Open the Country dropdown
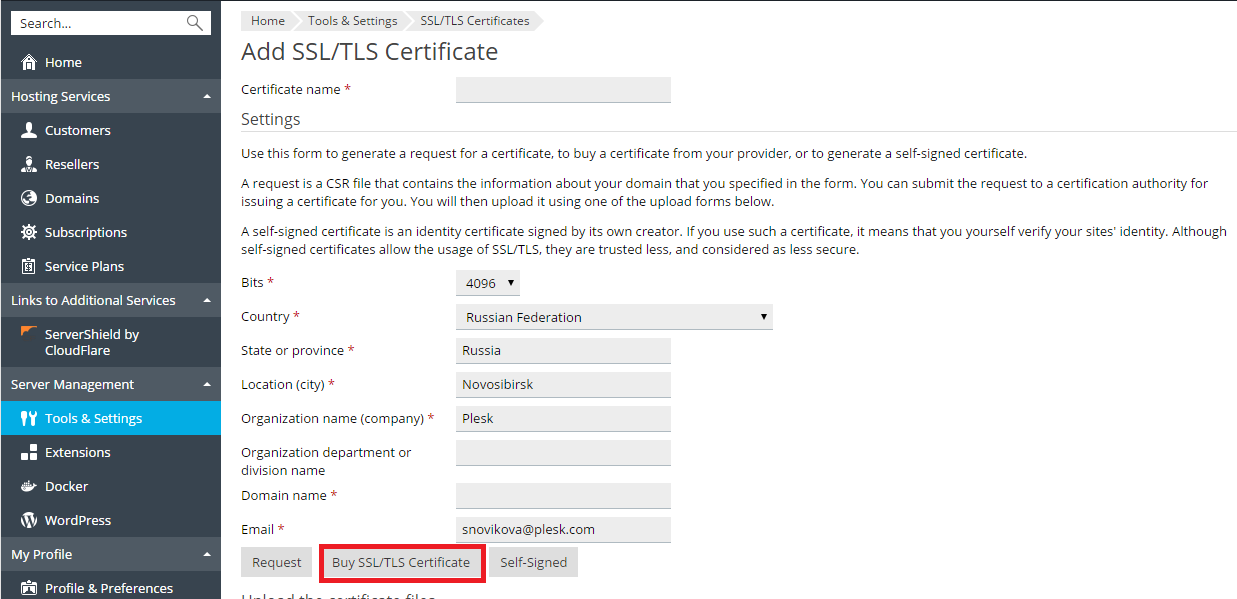Image resolution: width=1237 pixels, height=599 pixels. (x=614, y=317)
